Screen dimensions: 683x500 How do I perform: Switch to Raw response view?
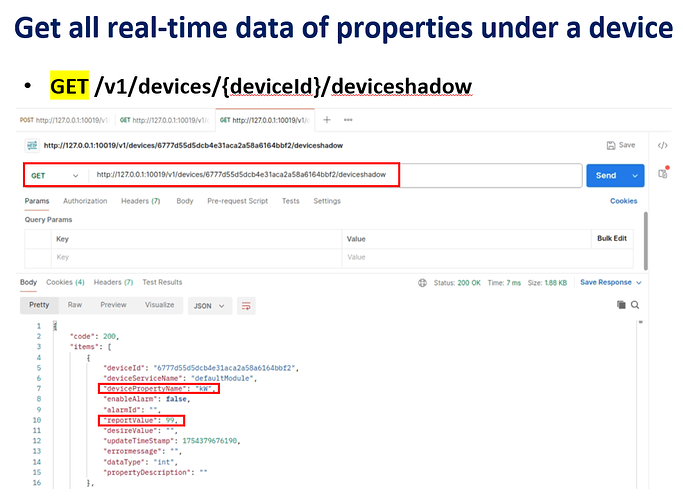point(75,305)
